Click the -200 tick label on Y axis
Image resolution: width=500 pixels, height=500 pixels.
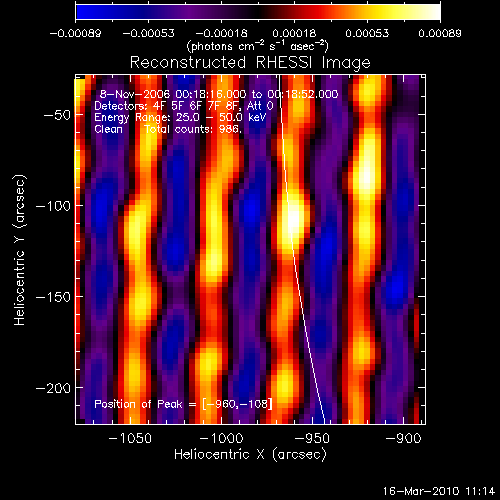[x=53, y=388]
